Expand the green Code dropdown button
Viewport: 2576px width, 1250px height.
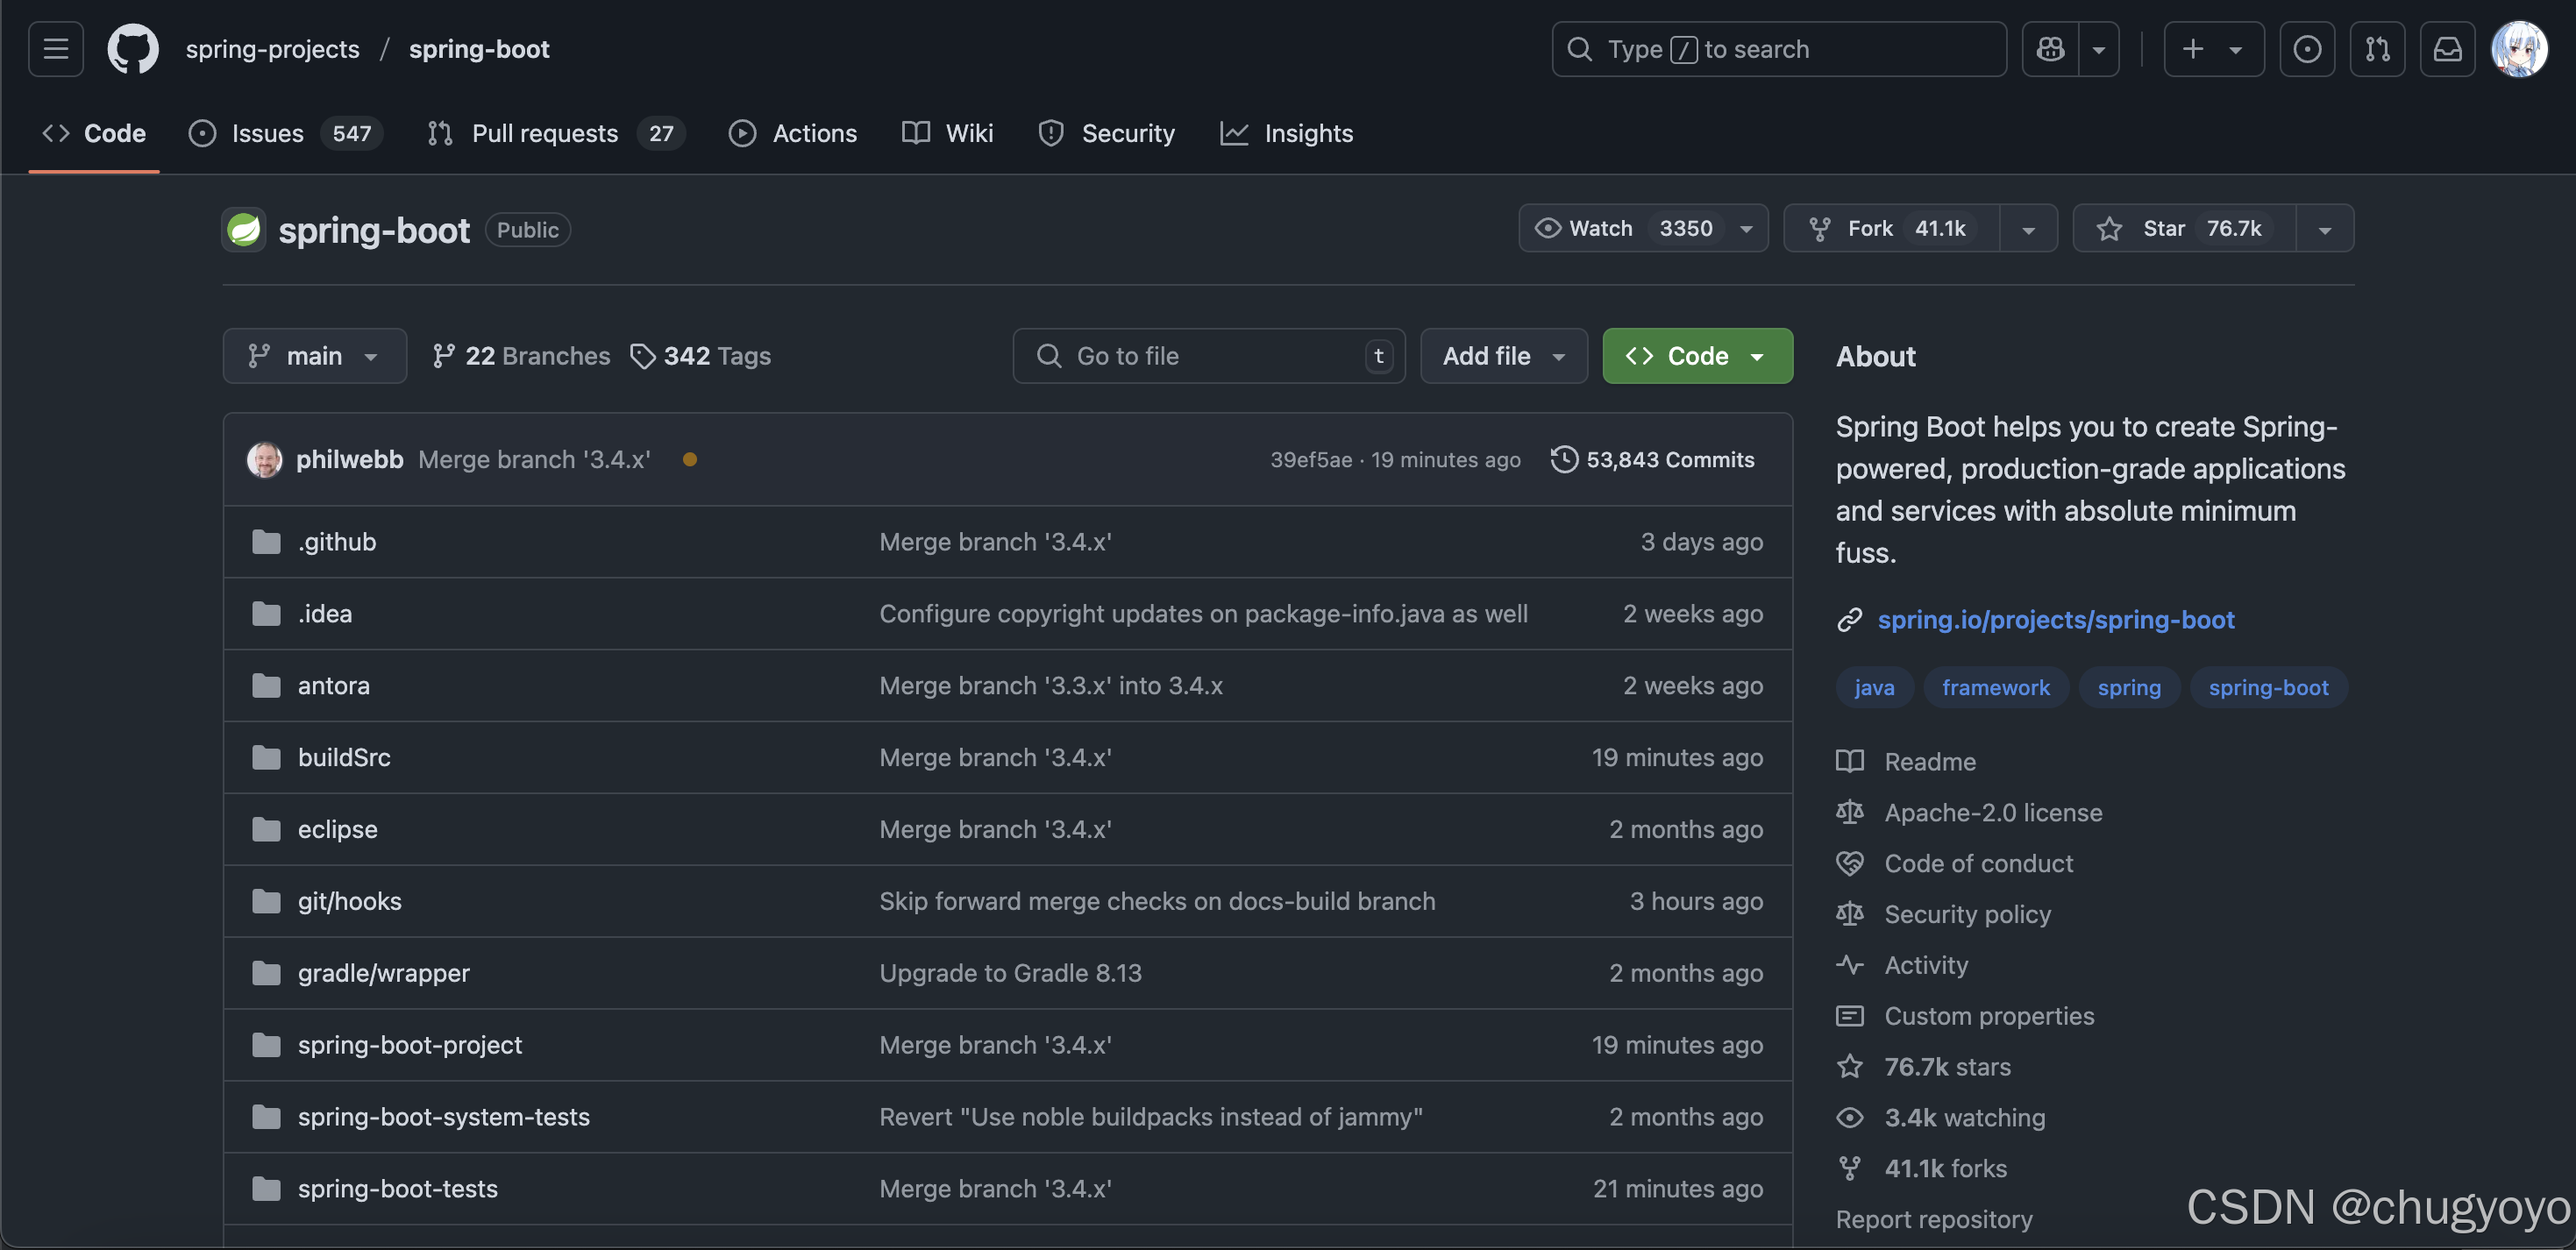click(x=1697, y=356)
